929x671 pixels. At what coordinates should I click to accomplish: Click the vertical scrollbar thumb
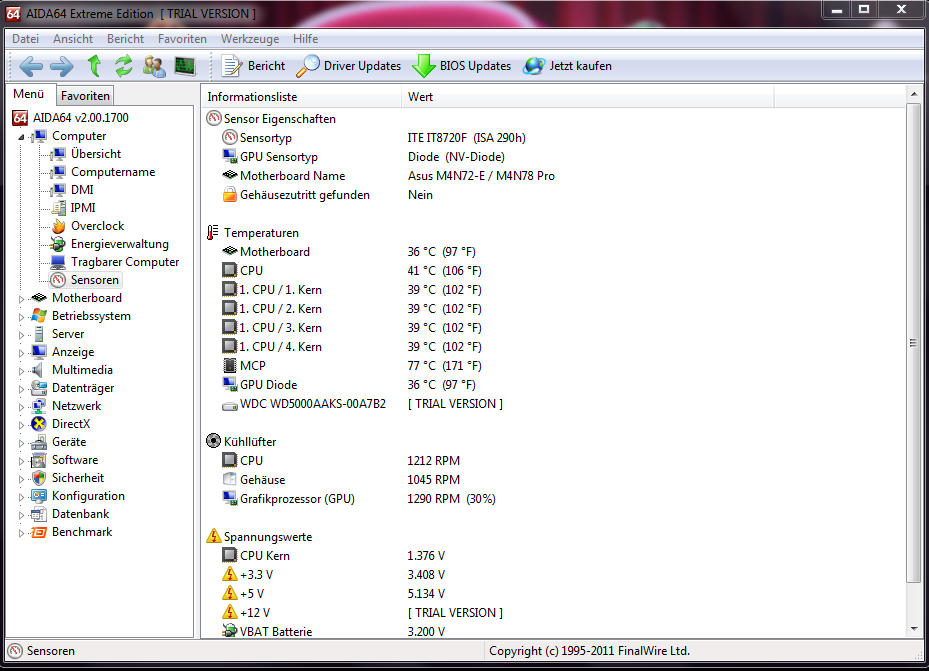coord(914,343)
